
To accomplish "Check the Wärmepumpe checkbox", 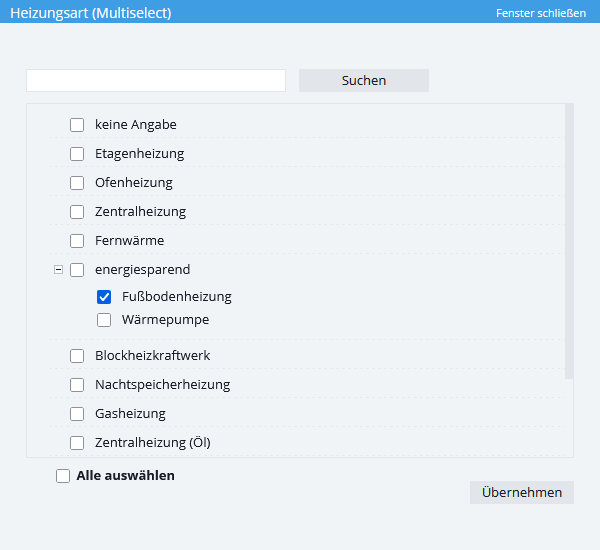I will pos(104,320).
